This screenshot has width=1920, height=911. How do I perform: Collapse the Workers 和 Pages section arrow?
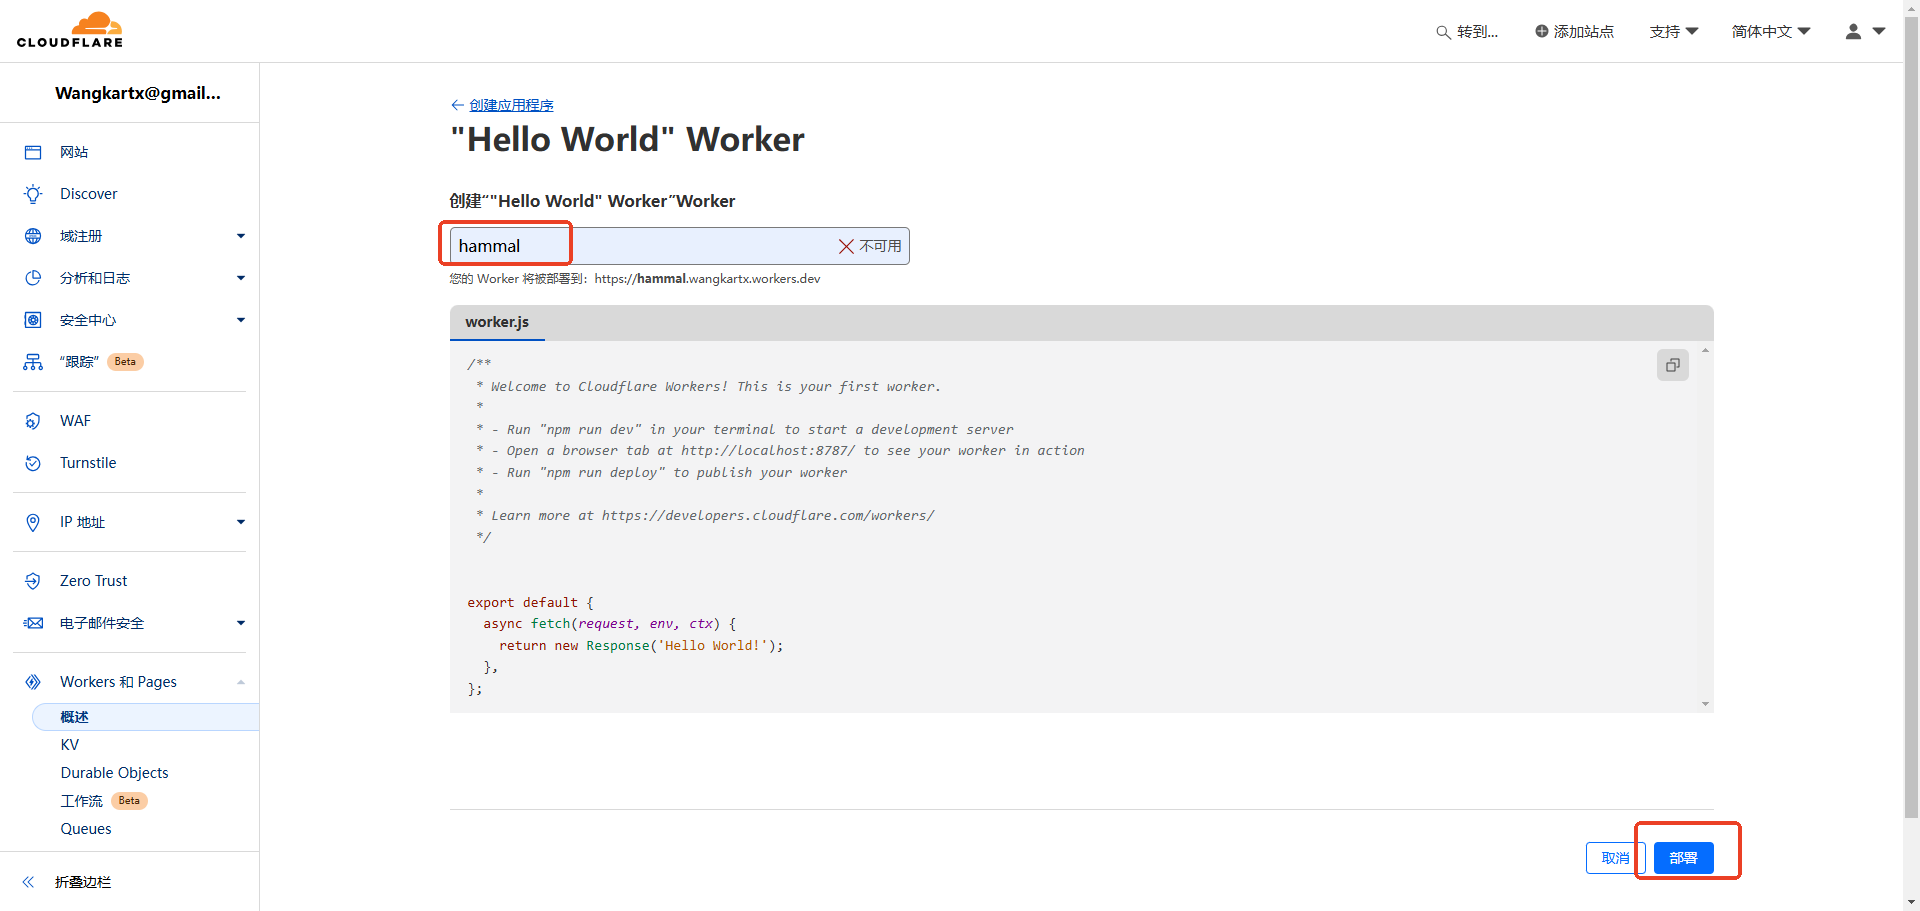[241, 682]
